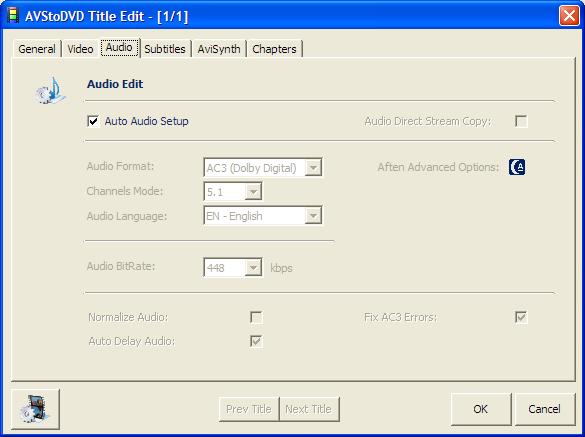This screenshot has width=585, height=437.
Task: Click the AVStoDVD title bar app icon
Action: [13, 16]
